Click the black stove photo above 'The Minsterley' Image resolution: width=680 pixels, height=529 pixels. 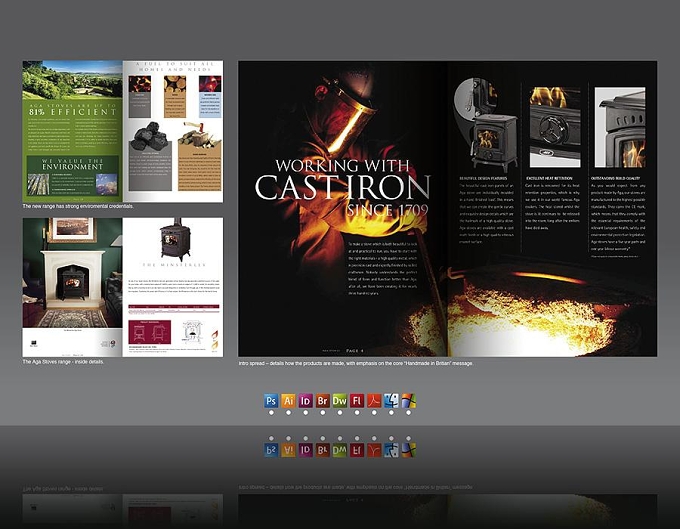pyautogui.click(x=175, y=241)
